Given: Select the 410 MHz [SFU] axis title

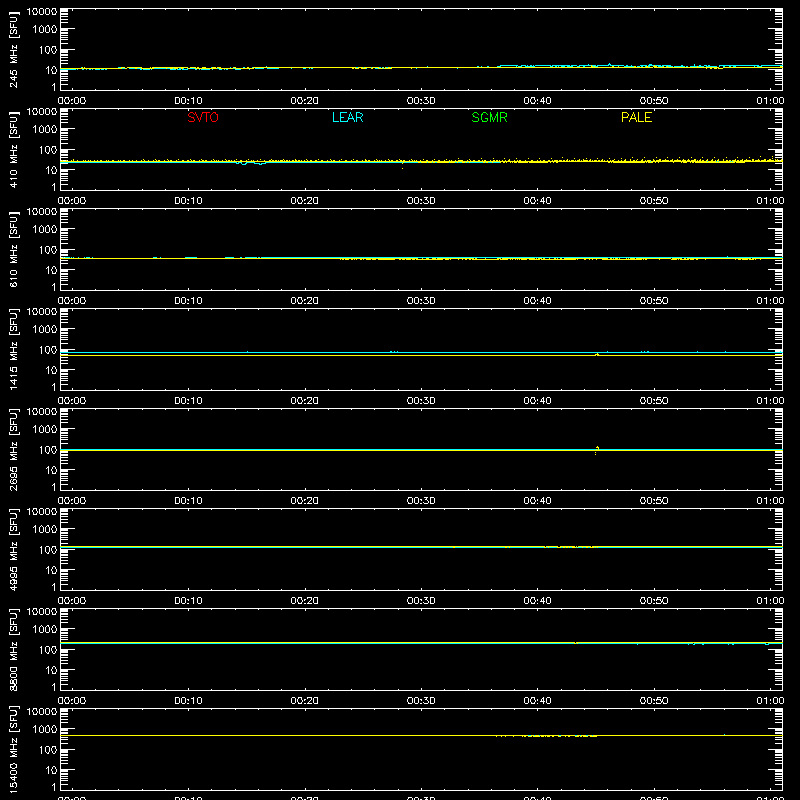Looking at the screenshot, I should (x=13, y=149).
